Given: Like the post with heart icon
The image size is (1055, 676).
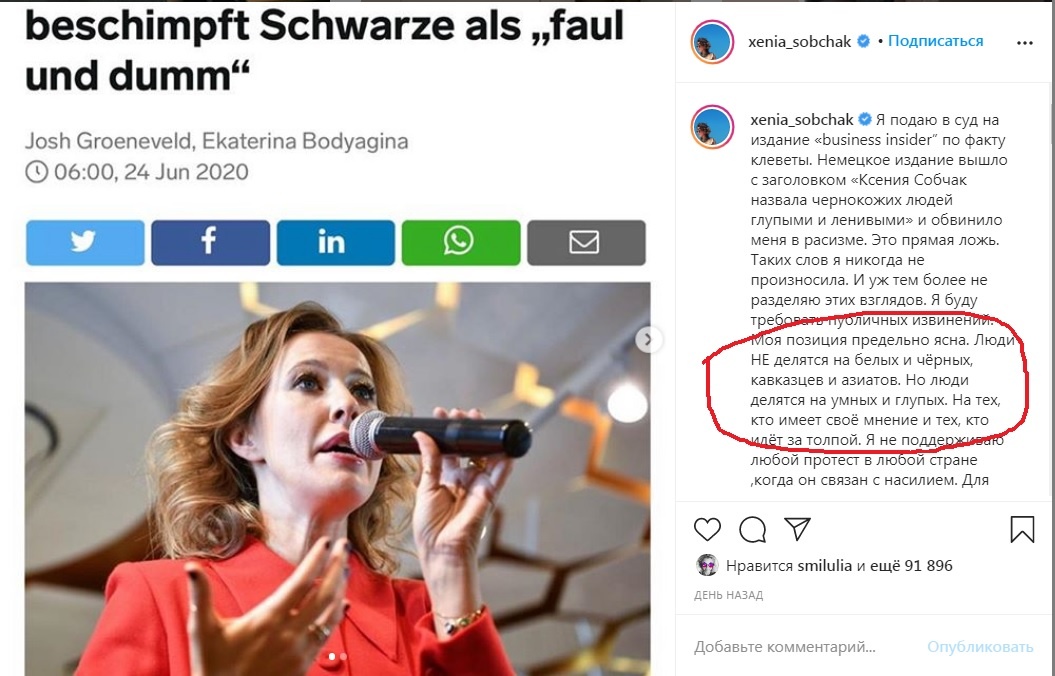Looking at the screenshot, I should [707, 529].
